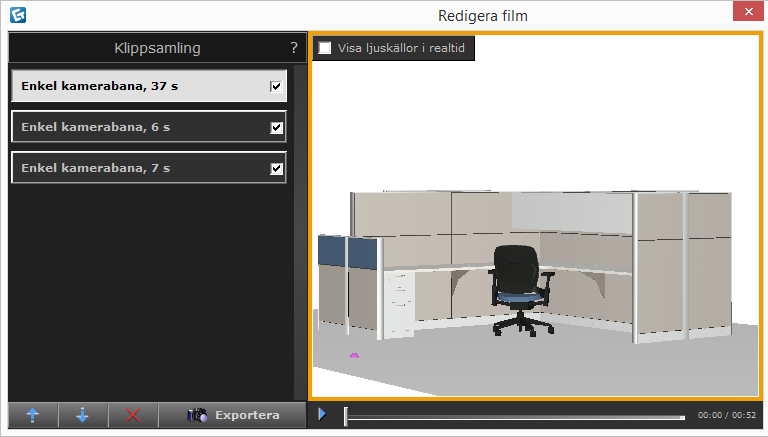Image resolution: width=768 pixels, height=437 pixels.
Task: Select clip Enkel kamerabana, 6 s
Action: 149,127
